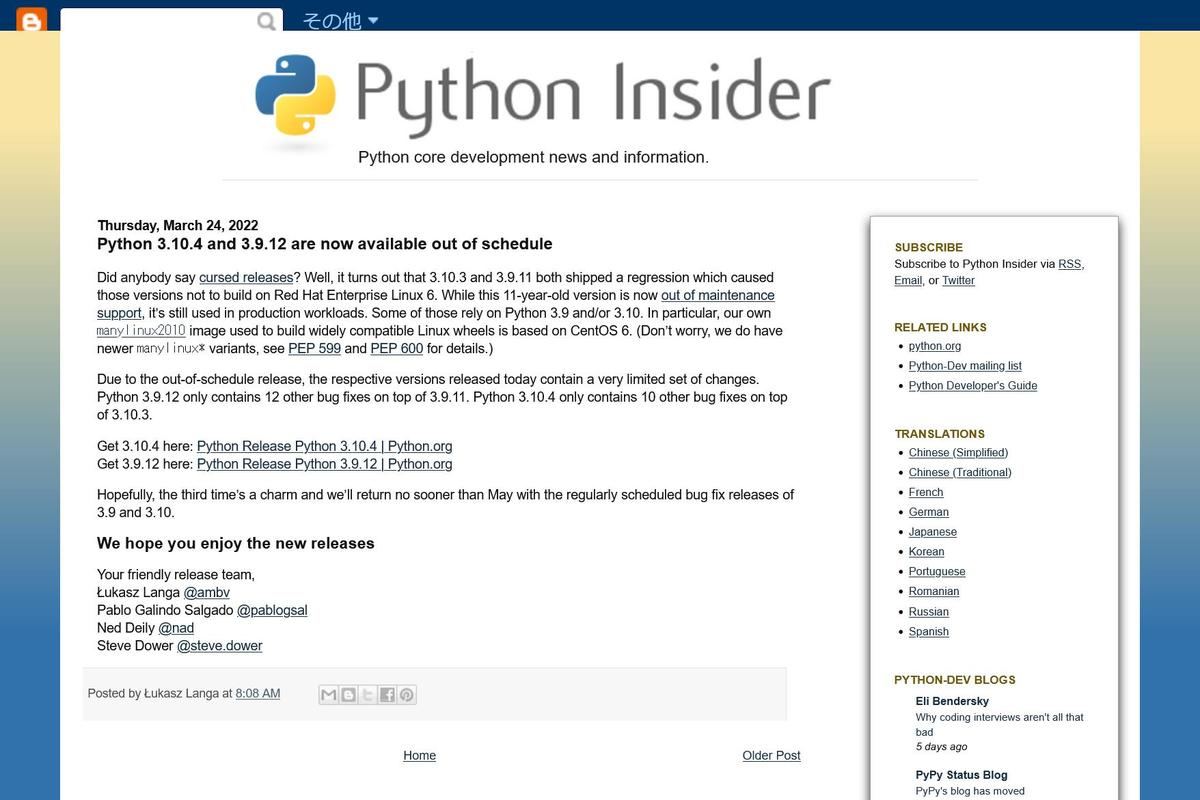Click the Python snake logo
Image resolution: width=1200 pixels, height=800 pixels.
295,95
